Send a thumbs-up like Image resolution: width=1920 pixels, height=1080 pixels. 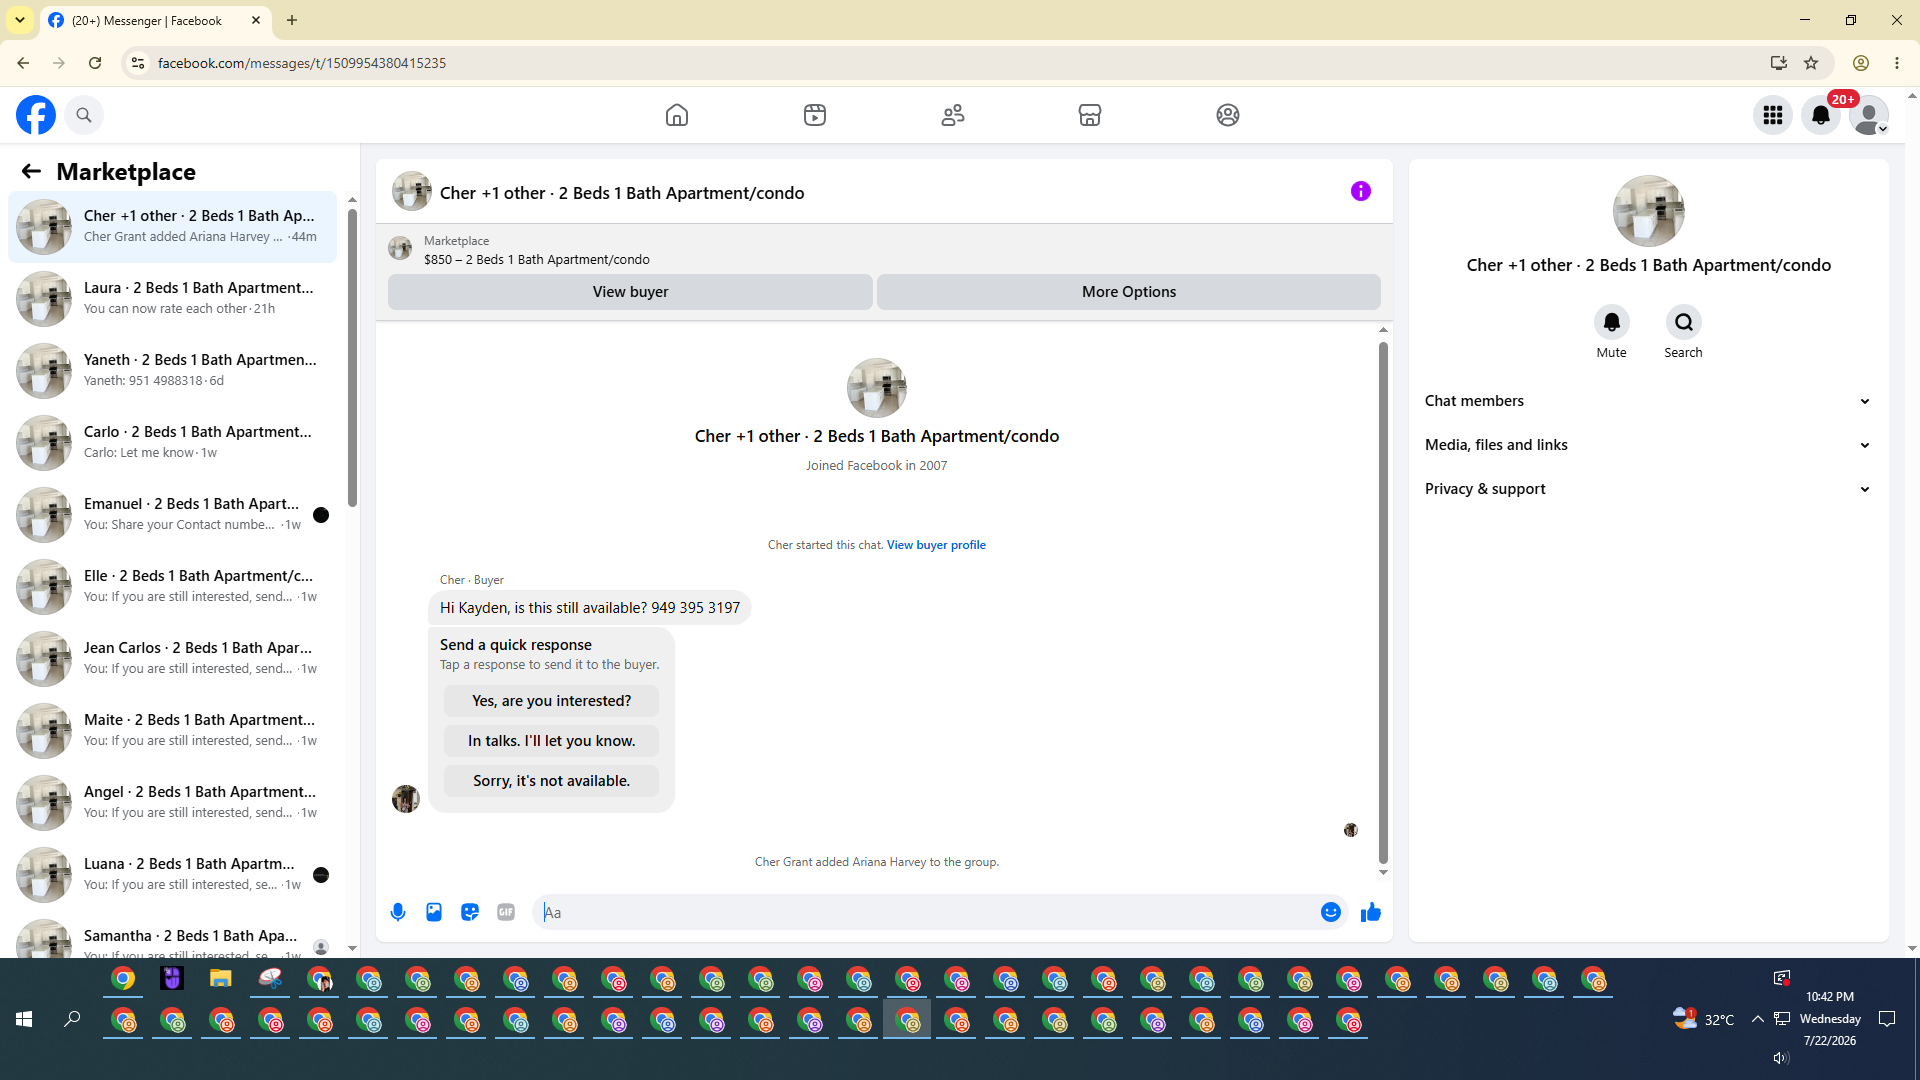click(x=1371, y=912)
